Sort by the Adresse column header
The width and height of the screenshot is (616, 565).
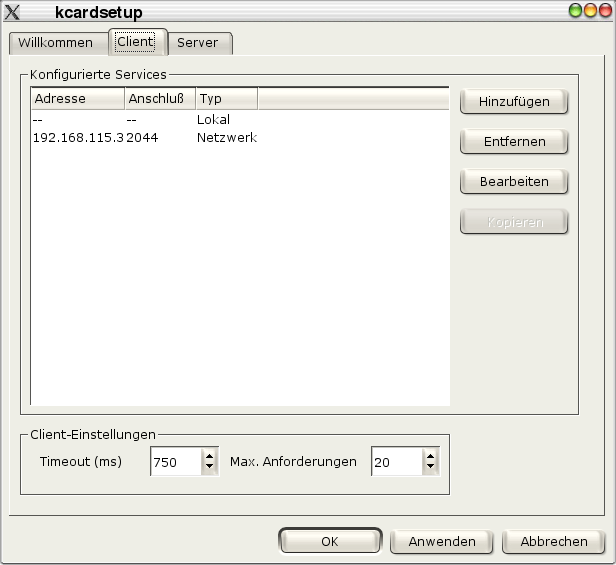(x=78, y=99)
